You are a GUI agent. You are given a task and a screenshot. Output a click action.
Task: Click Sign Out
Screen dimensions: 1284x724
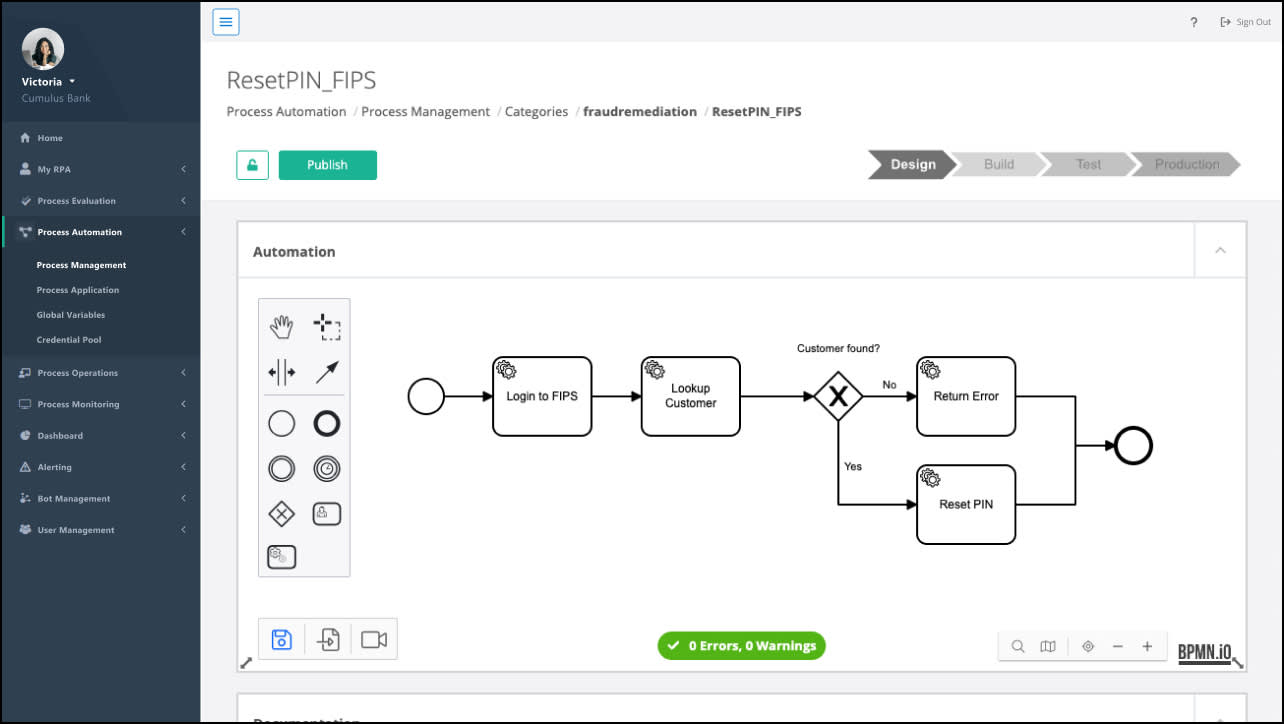coord(1246,22)
